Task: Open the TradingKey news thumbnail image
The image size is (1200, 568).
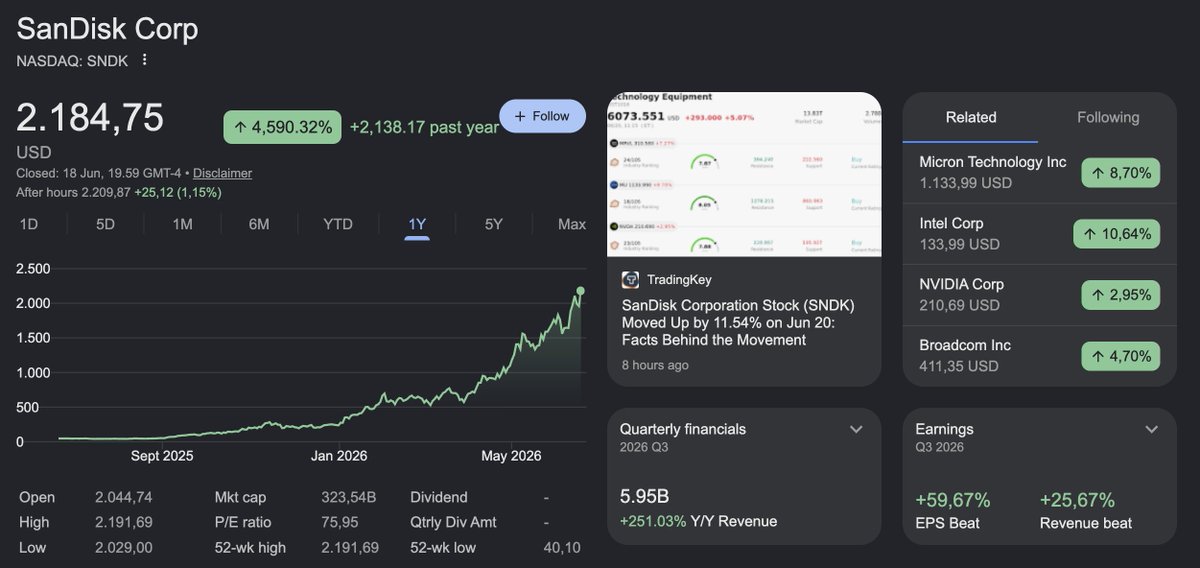Action: 744,174
